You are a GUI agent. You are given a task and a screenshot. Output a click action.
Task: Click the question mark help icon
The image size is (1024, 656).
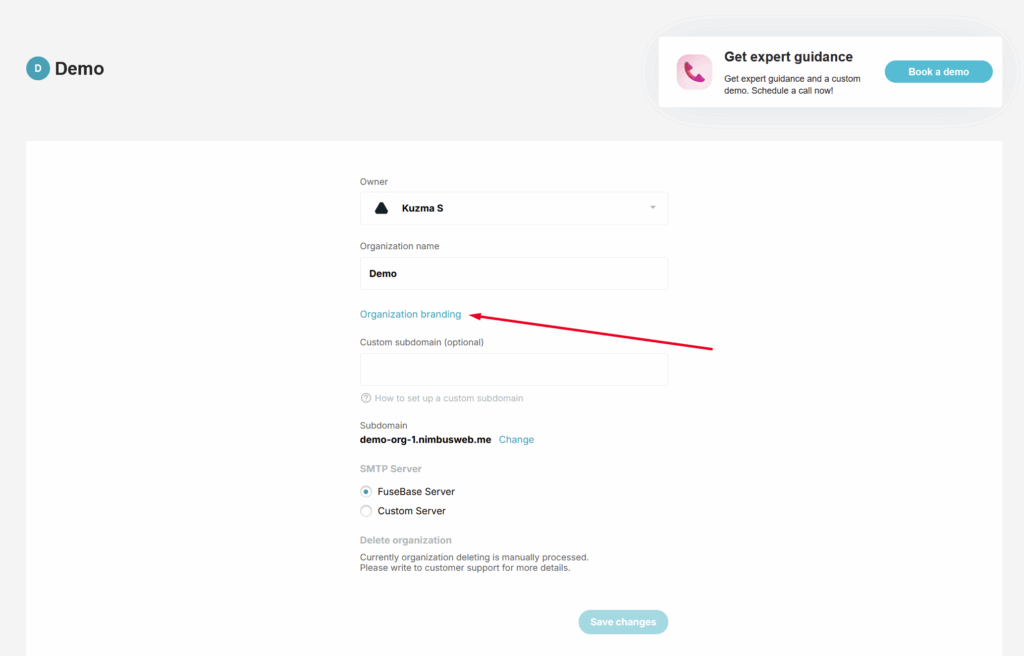pos(366,398)
